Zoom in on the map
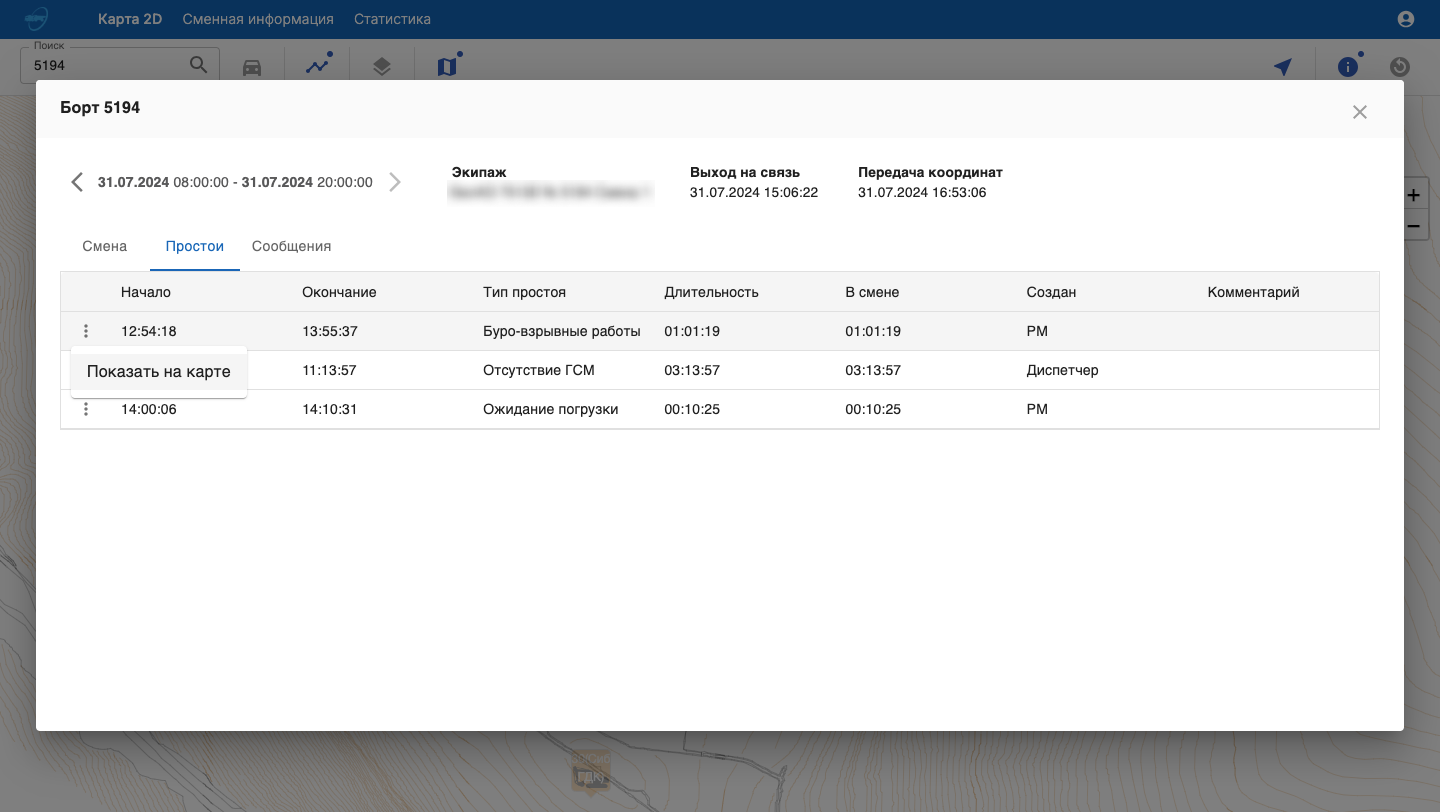The width and height of the screenshot is (1440, 812). [x=1413, y=196]
